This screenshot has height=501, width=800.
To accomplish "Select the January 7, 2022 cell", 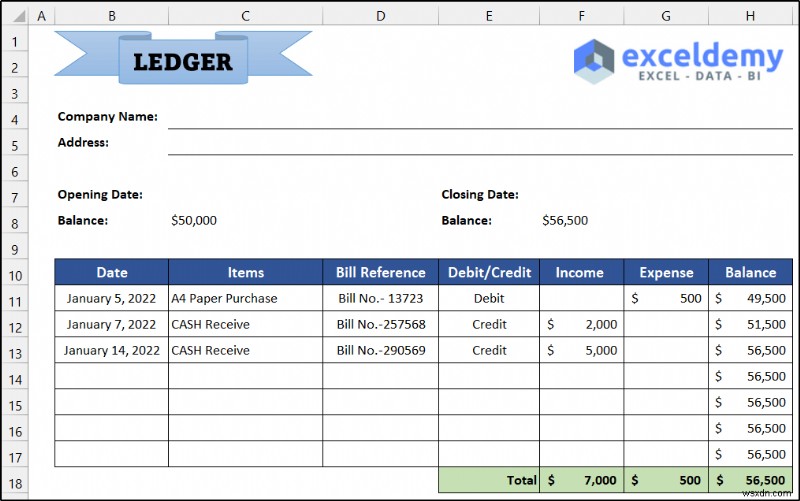I will (112, 324).
